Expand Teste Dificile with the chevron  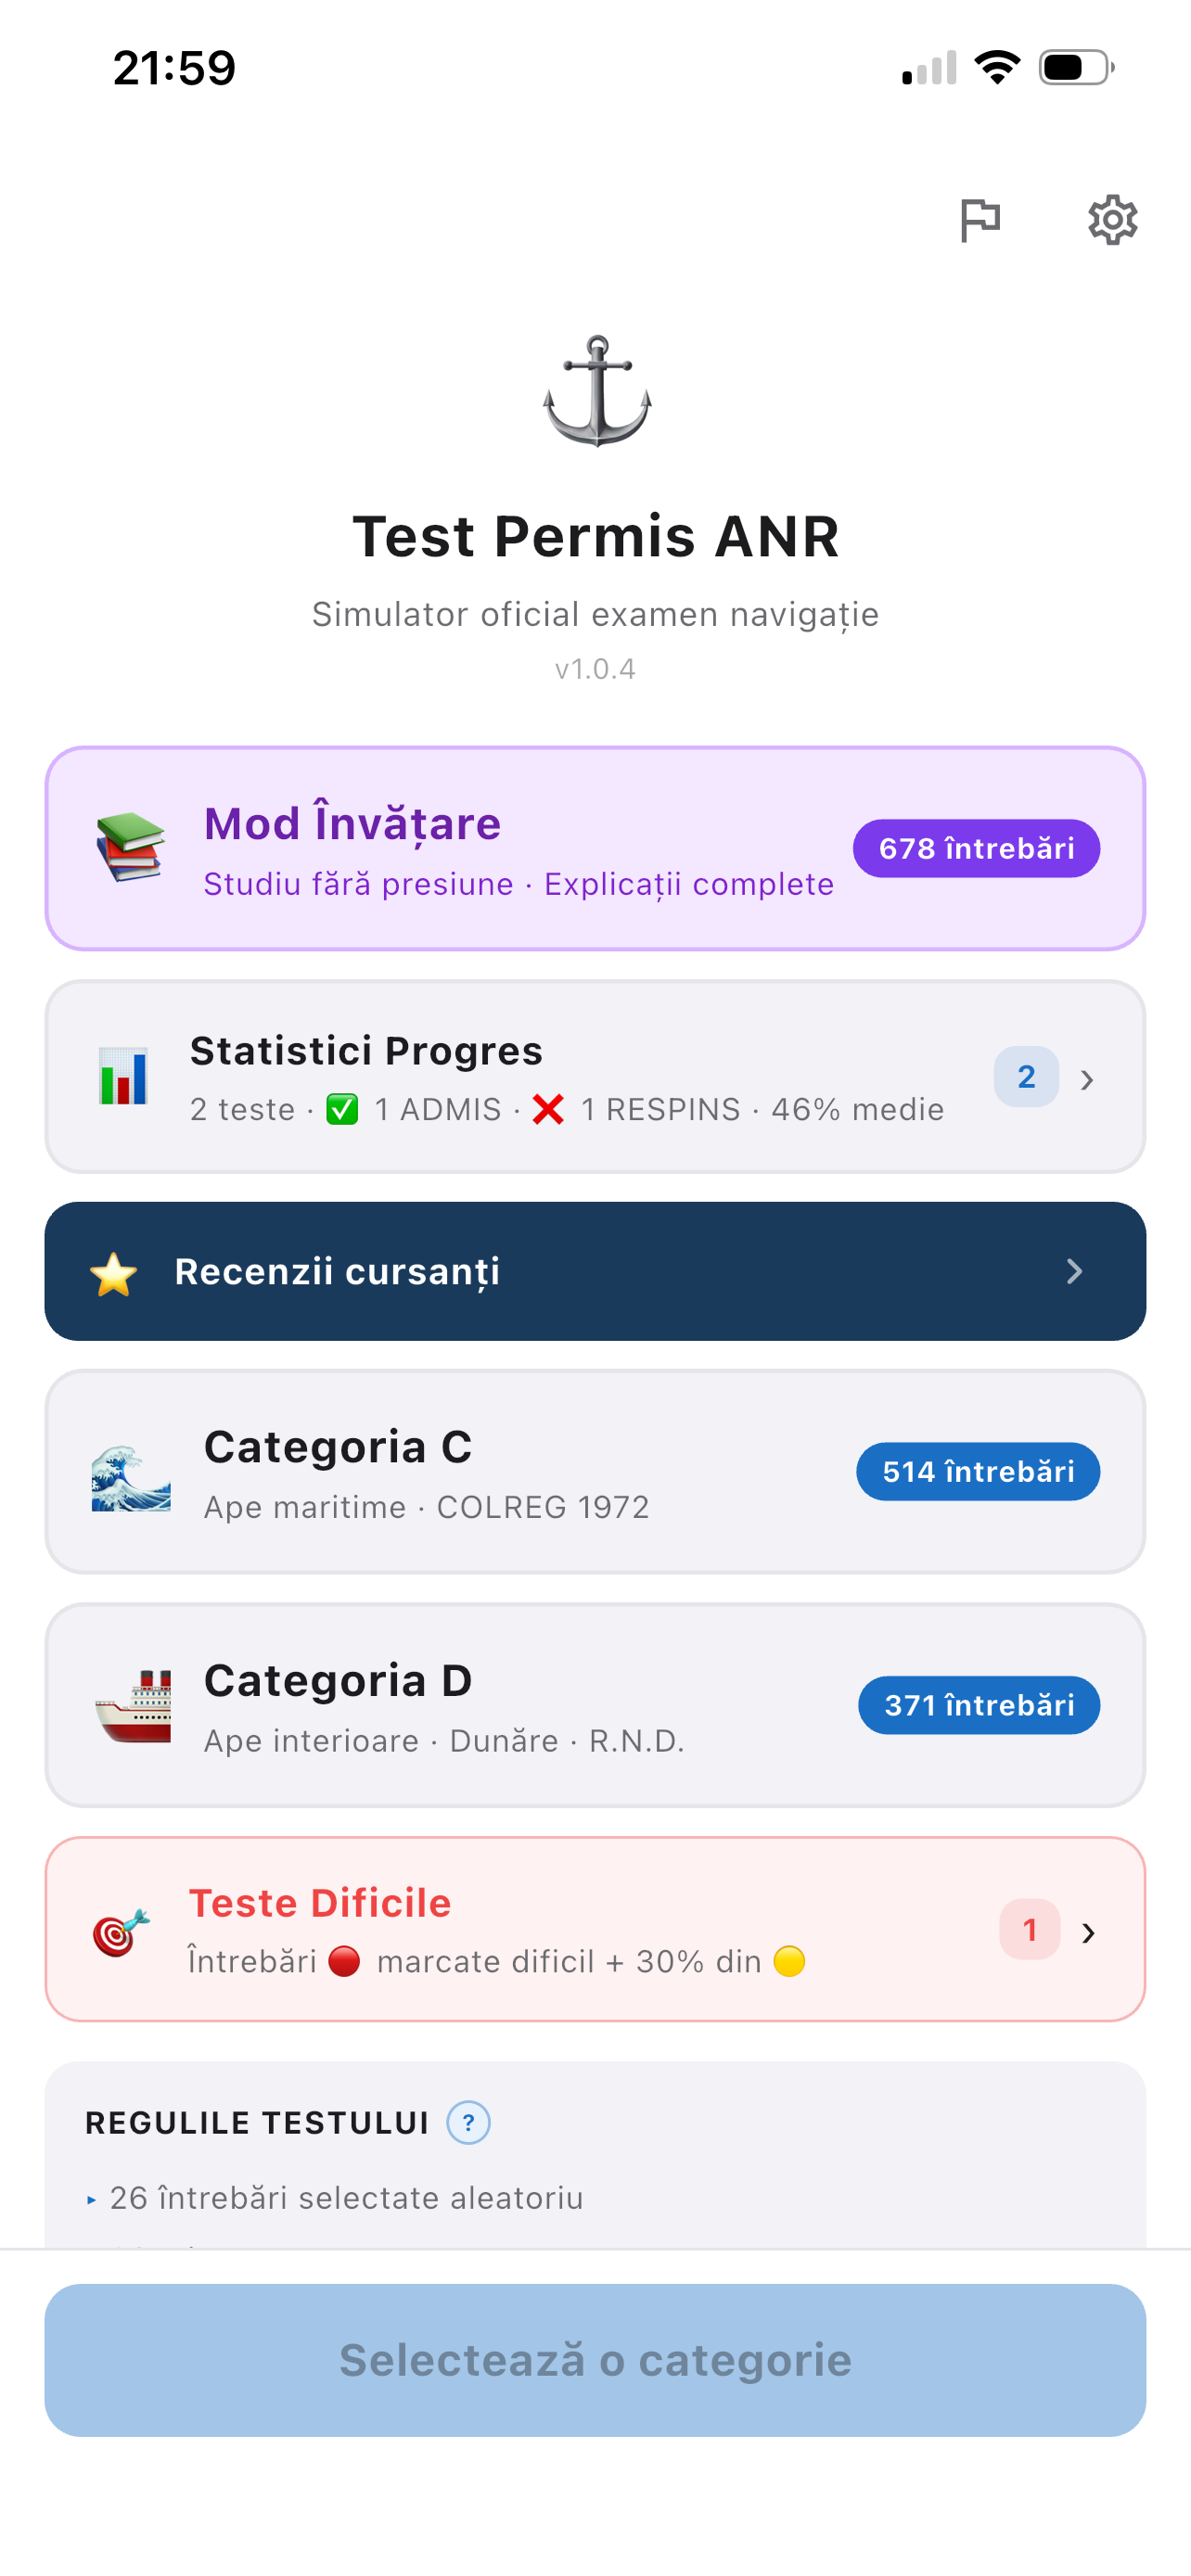[1088, 1933]
